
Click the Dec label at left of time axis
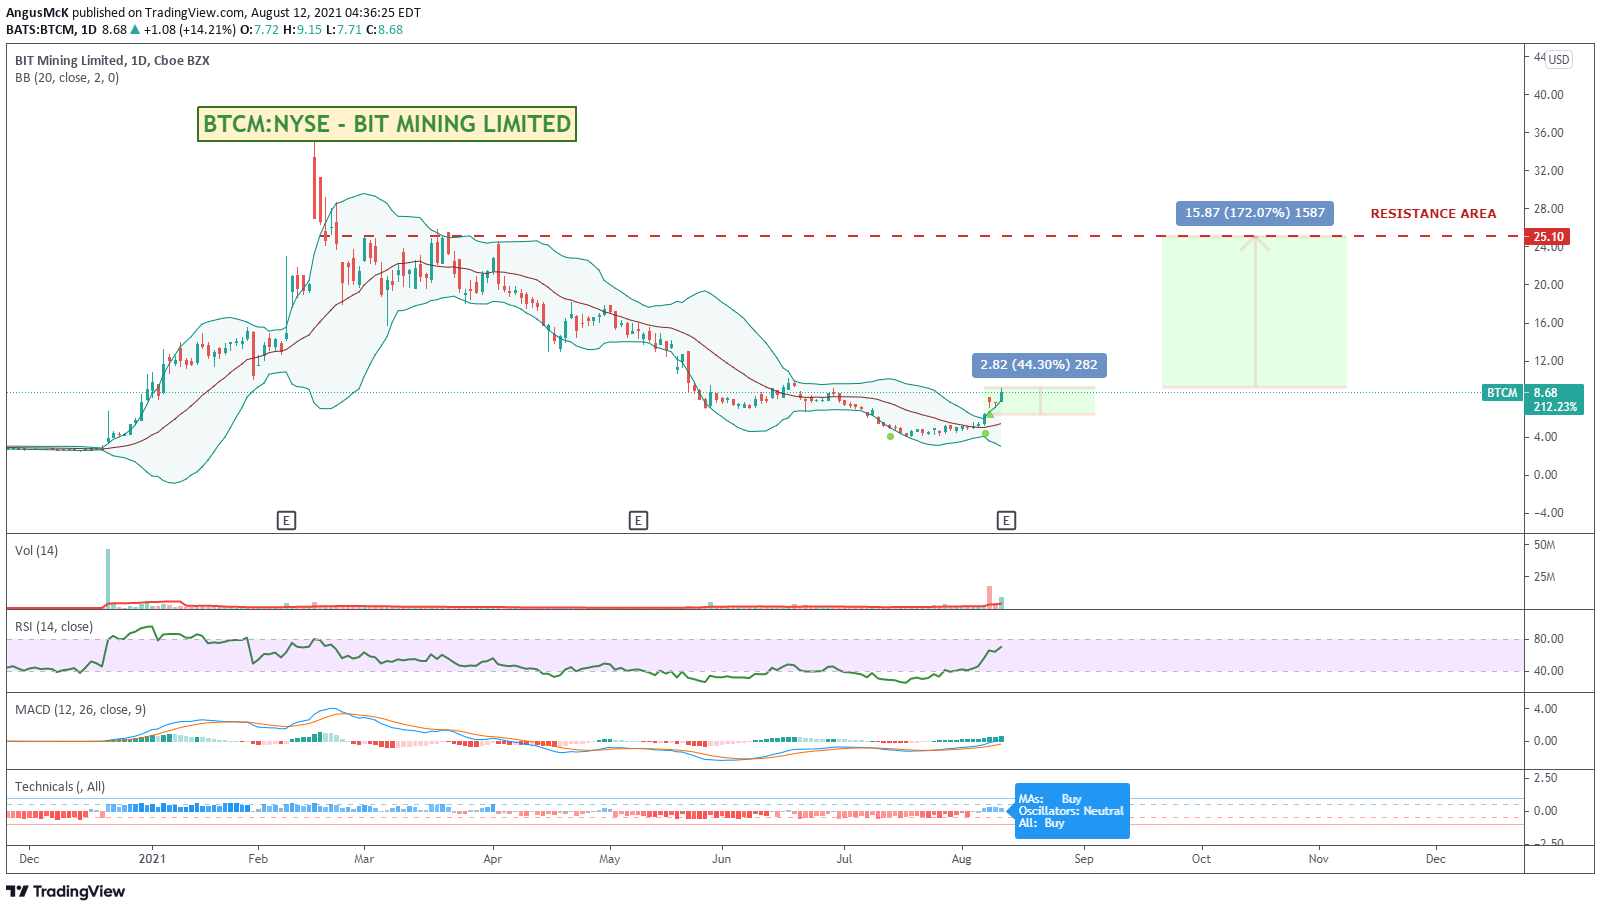(30, 859)
